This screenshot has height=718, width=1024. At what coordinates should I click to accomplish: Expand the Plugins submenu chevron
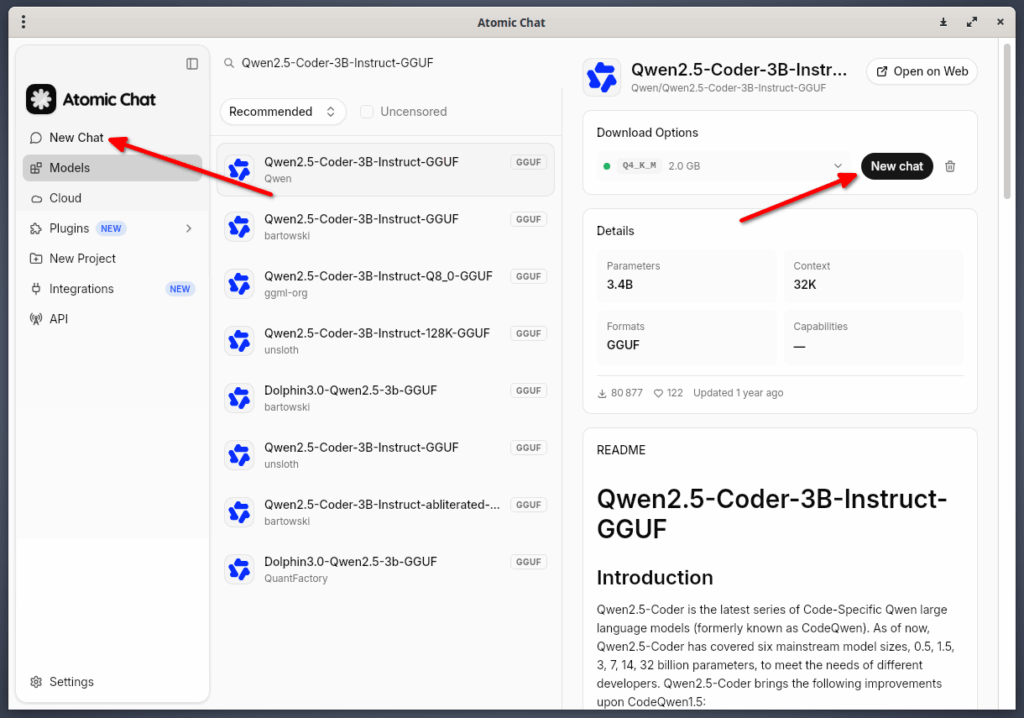coord(189,229)
